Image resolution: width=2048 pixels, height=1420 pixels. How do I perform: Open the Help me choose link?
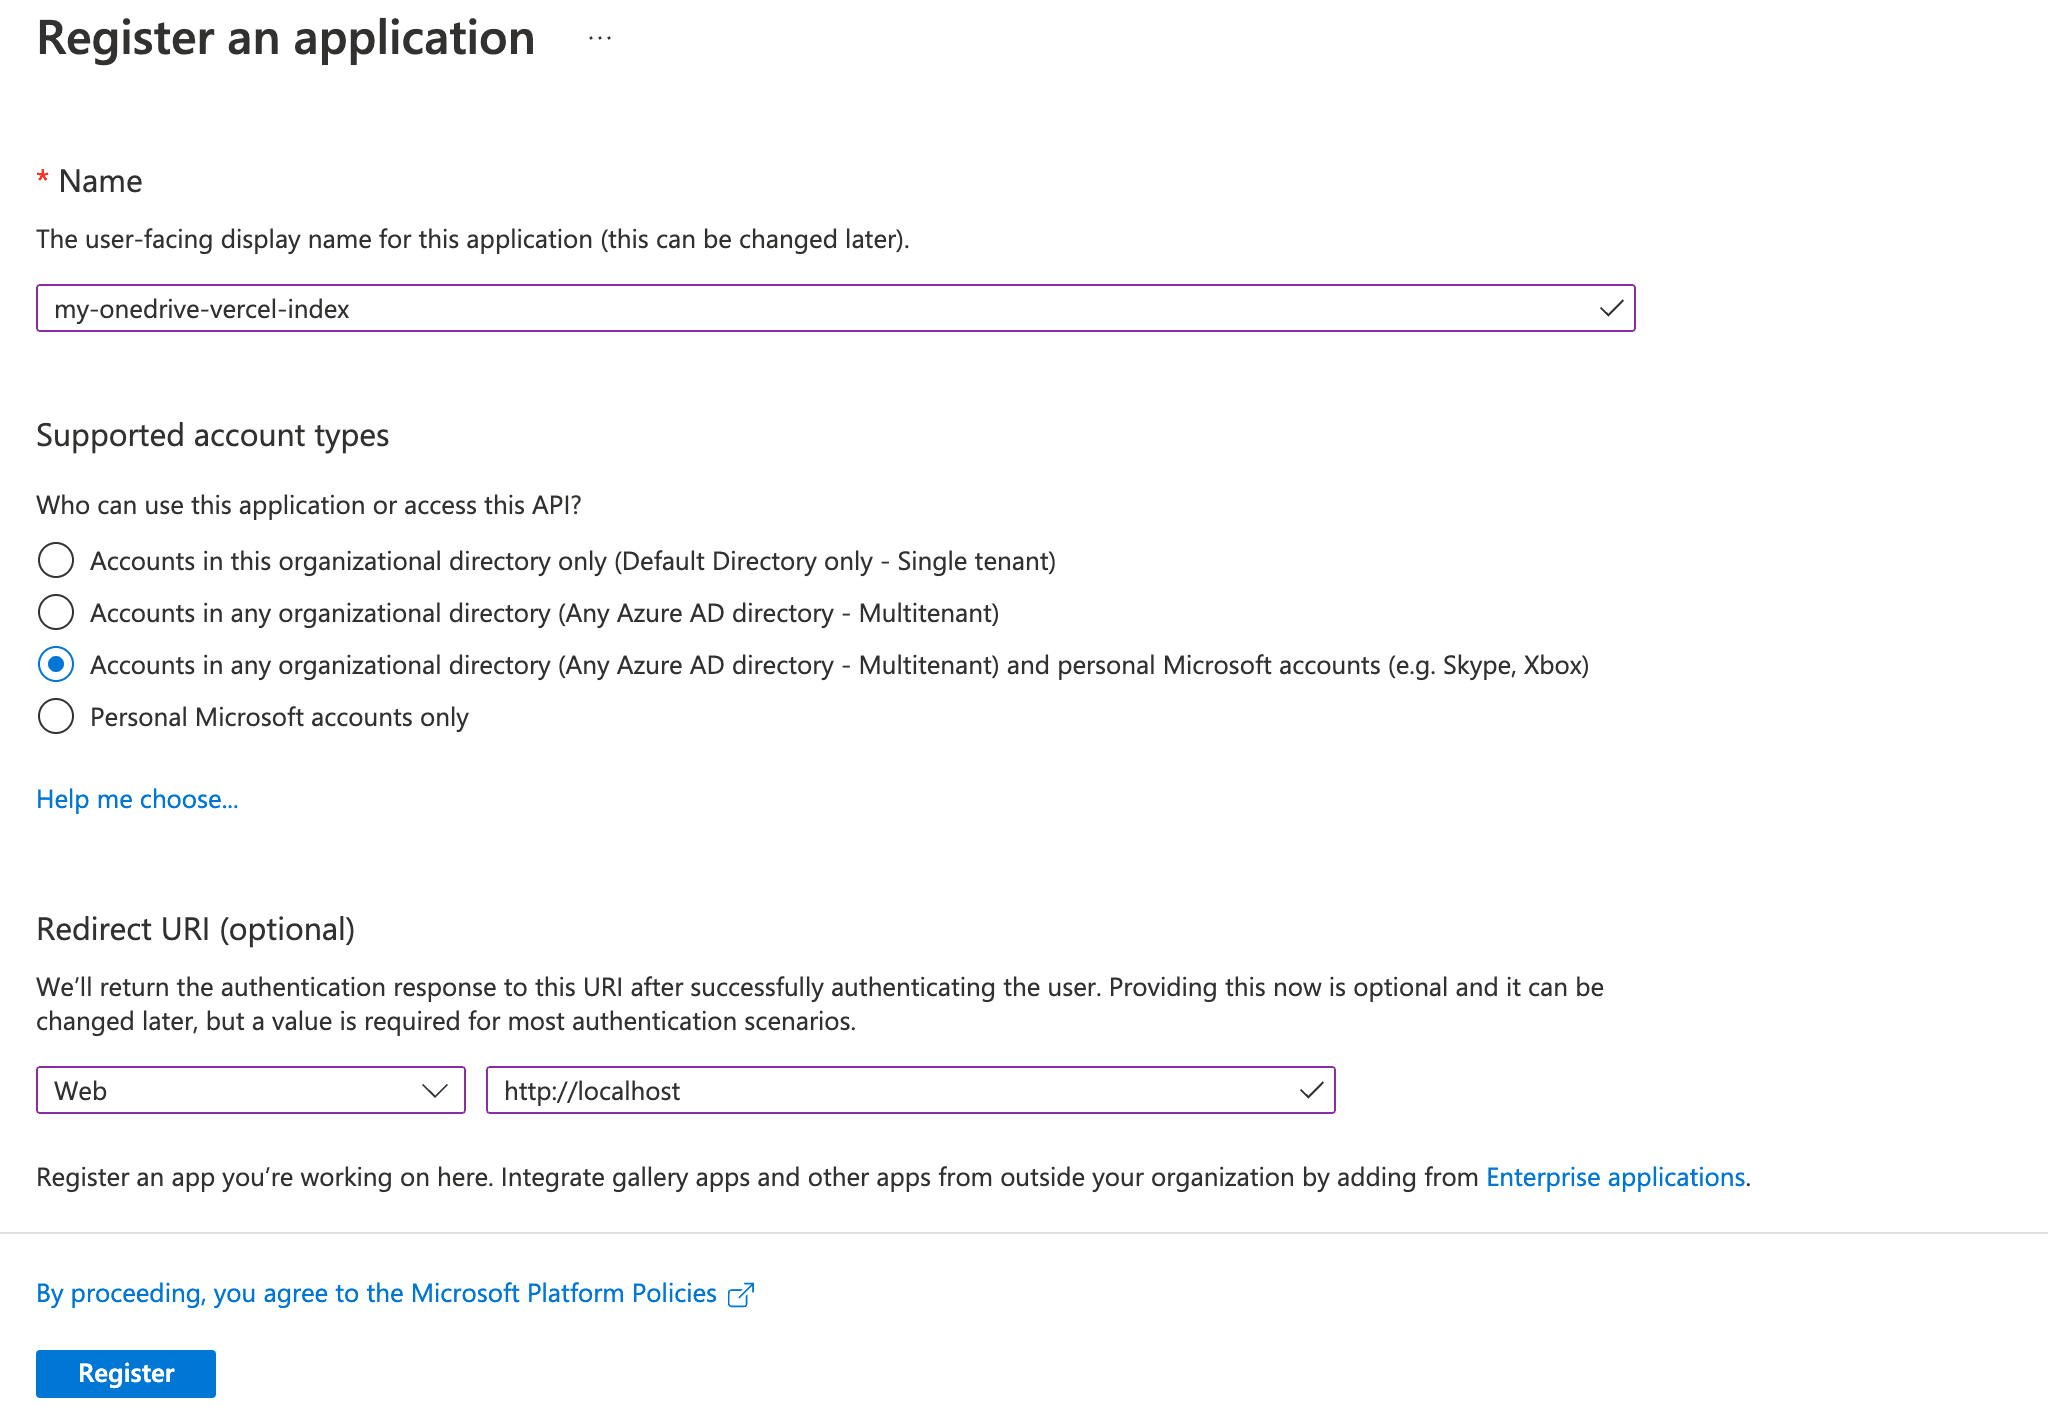tap(137, 798)
